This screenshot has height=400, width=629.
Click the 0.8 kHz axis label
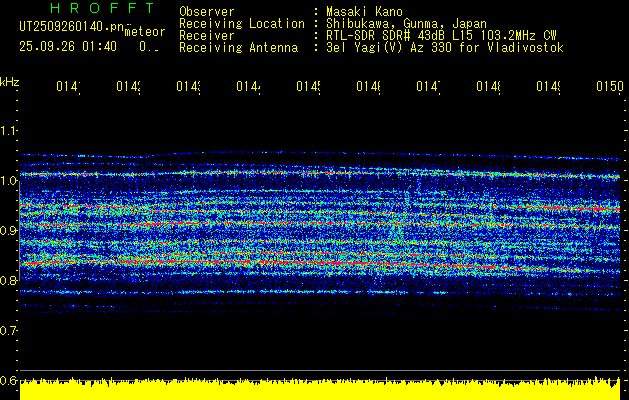(x=8, y=281)
